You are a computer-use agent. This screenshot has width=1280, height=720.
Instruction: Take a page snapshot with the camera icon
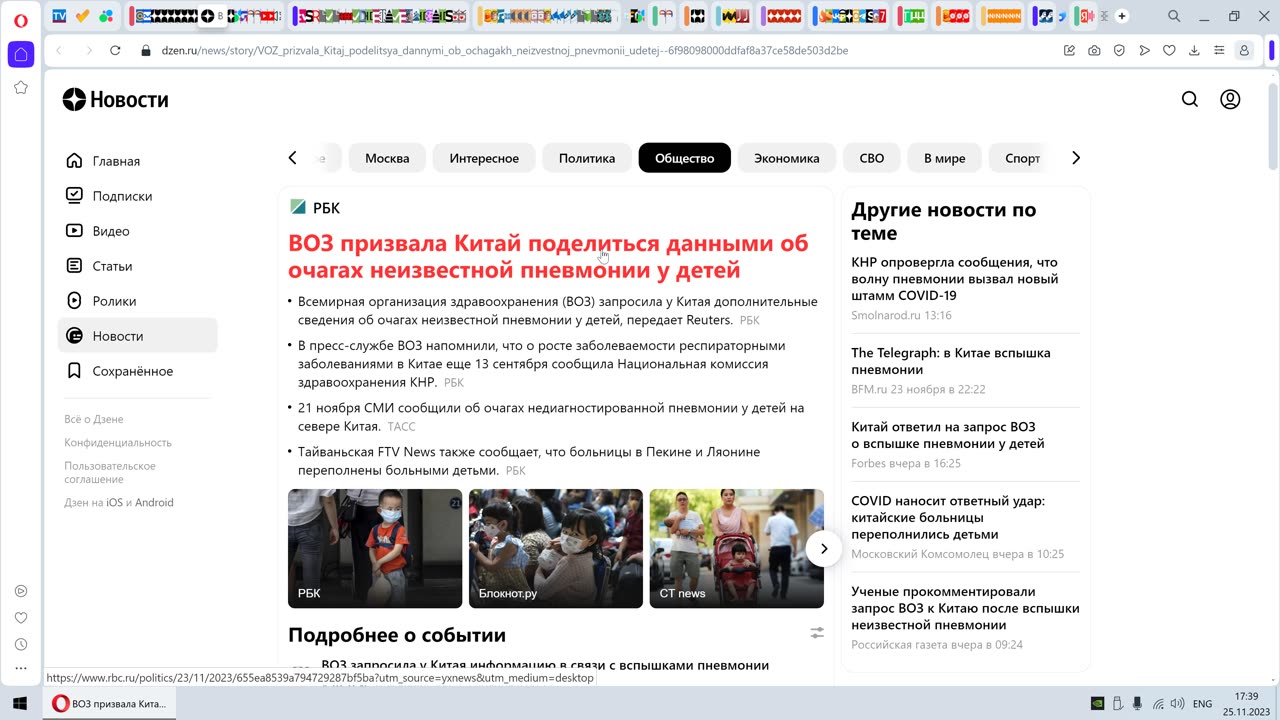[1094, 50]
